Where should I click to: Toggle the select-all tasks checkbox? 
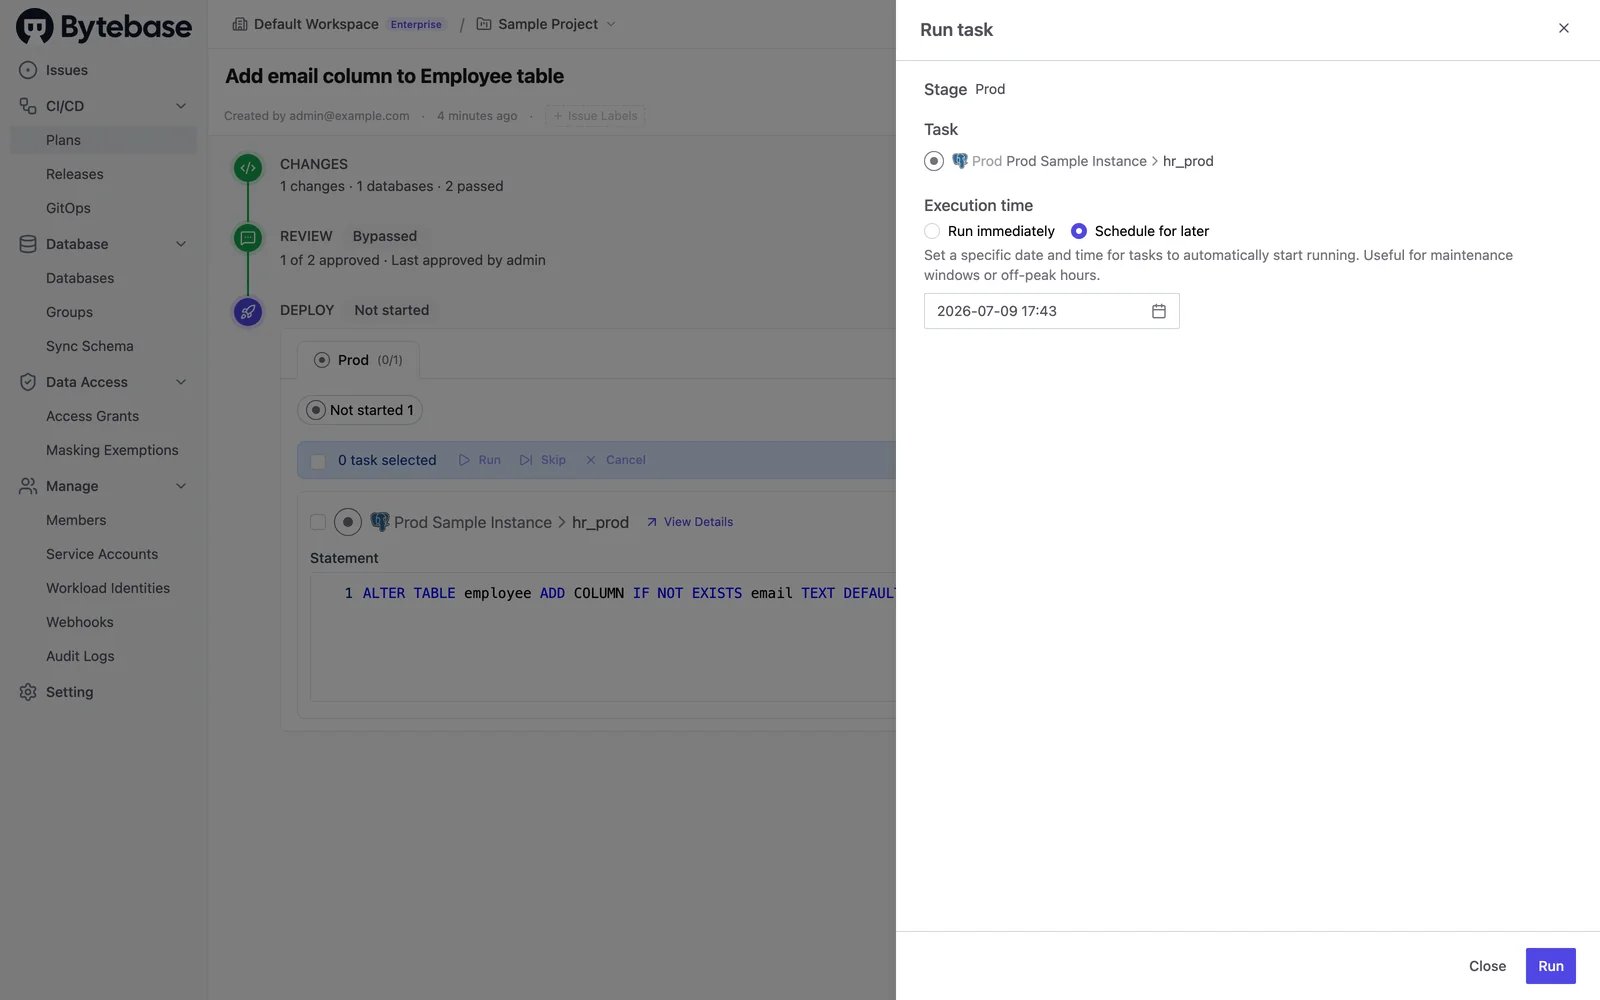coord(318,461)
